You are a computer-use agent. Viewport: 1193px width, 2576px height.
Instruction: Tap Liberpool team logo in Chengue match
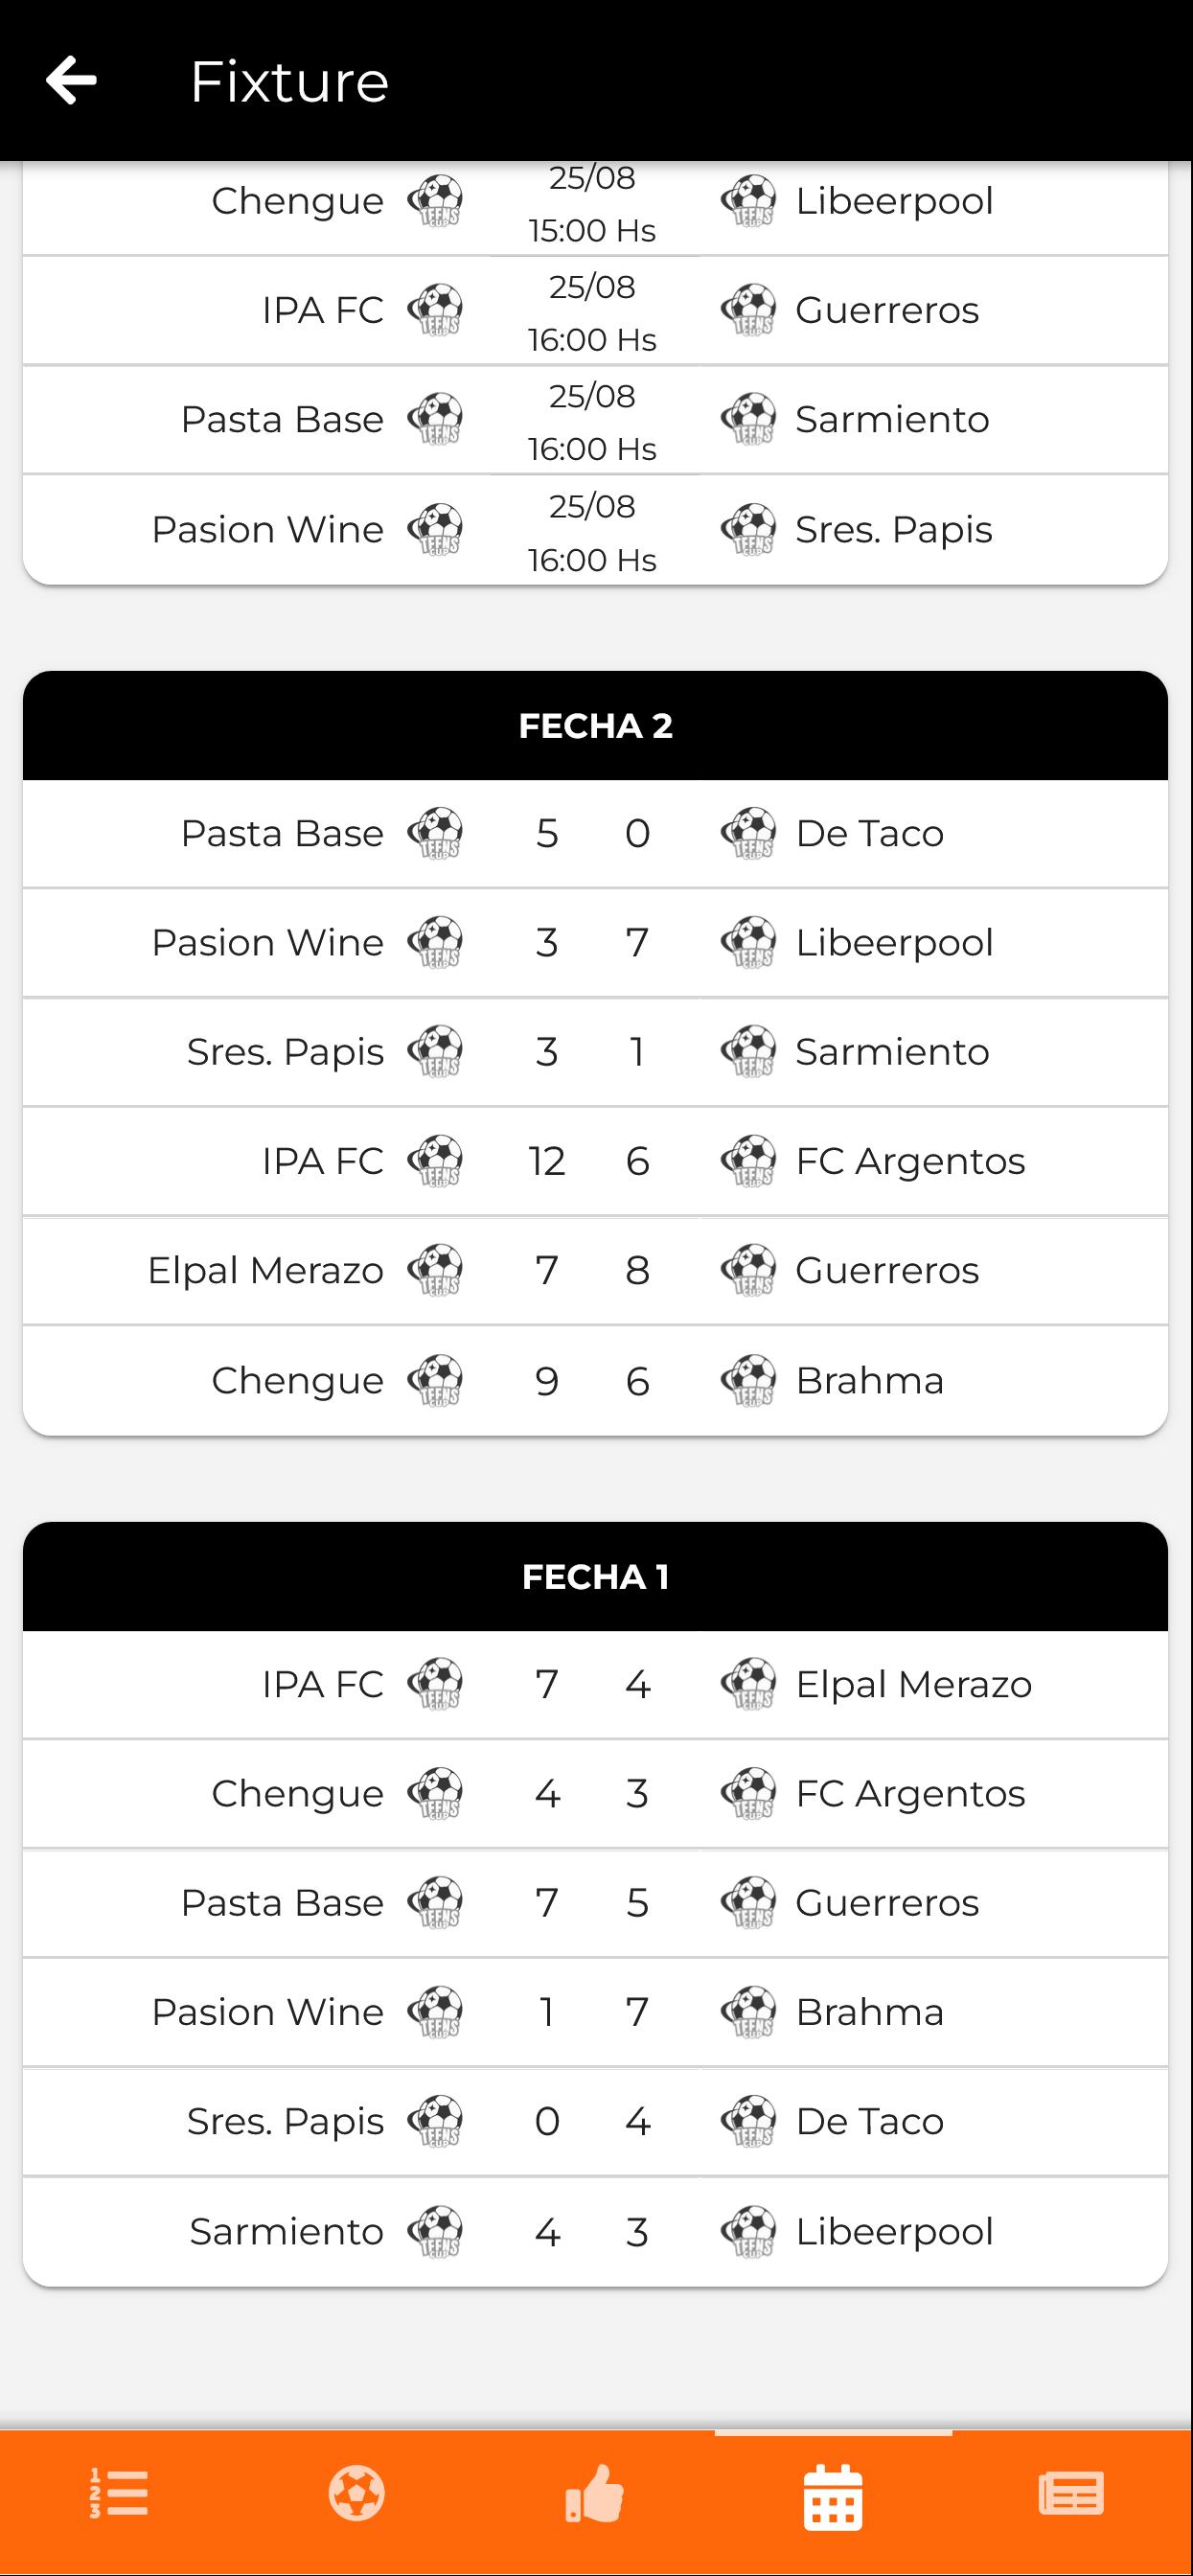[748, 201]
